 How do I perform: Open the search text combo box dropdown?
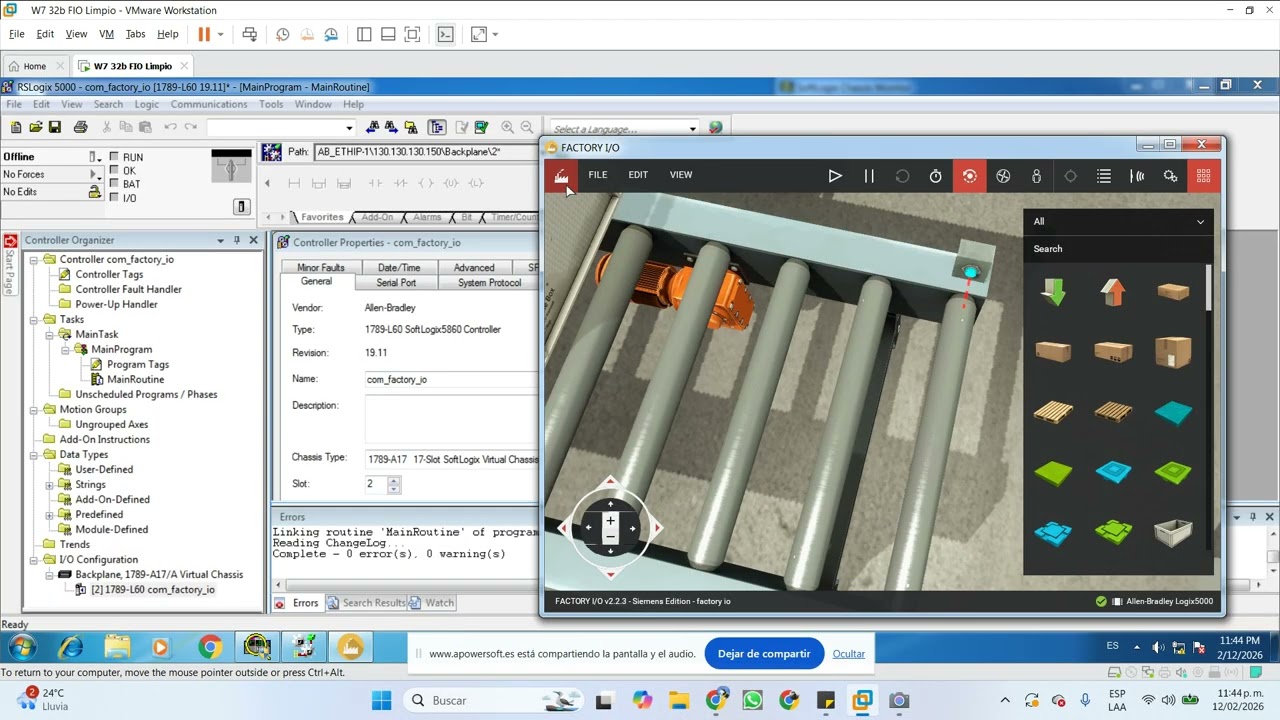click(x=349, y=128)
